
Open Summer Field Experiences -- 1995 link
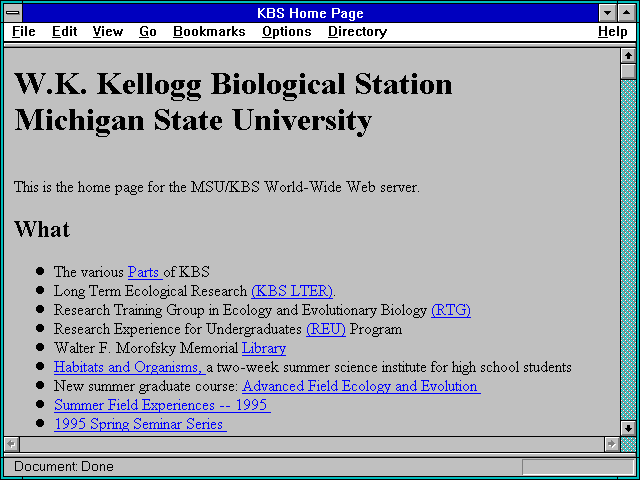tap(162, 405)
